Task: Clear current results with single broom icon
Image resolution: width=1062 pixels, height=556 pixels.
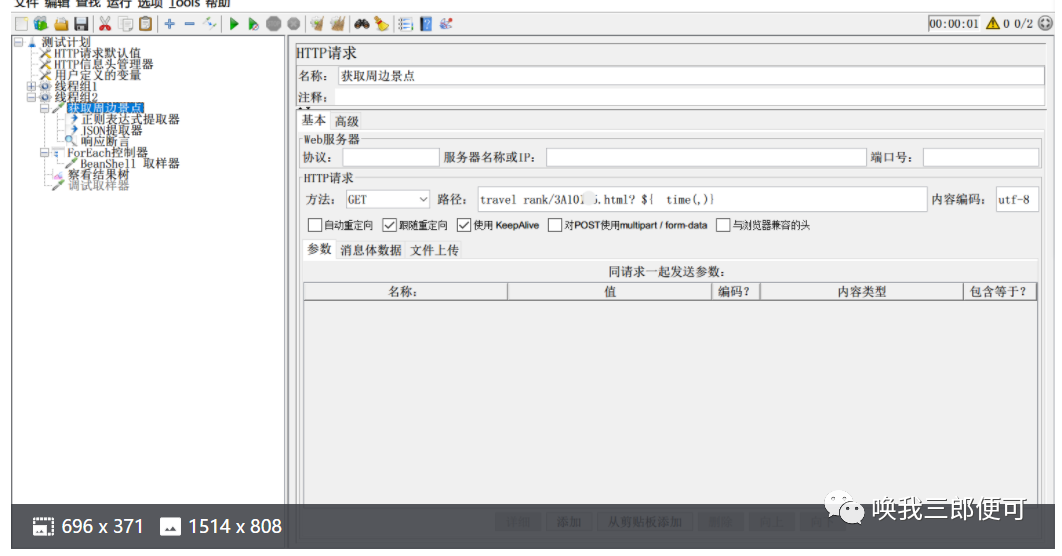Action: pos(317,24)
